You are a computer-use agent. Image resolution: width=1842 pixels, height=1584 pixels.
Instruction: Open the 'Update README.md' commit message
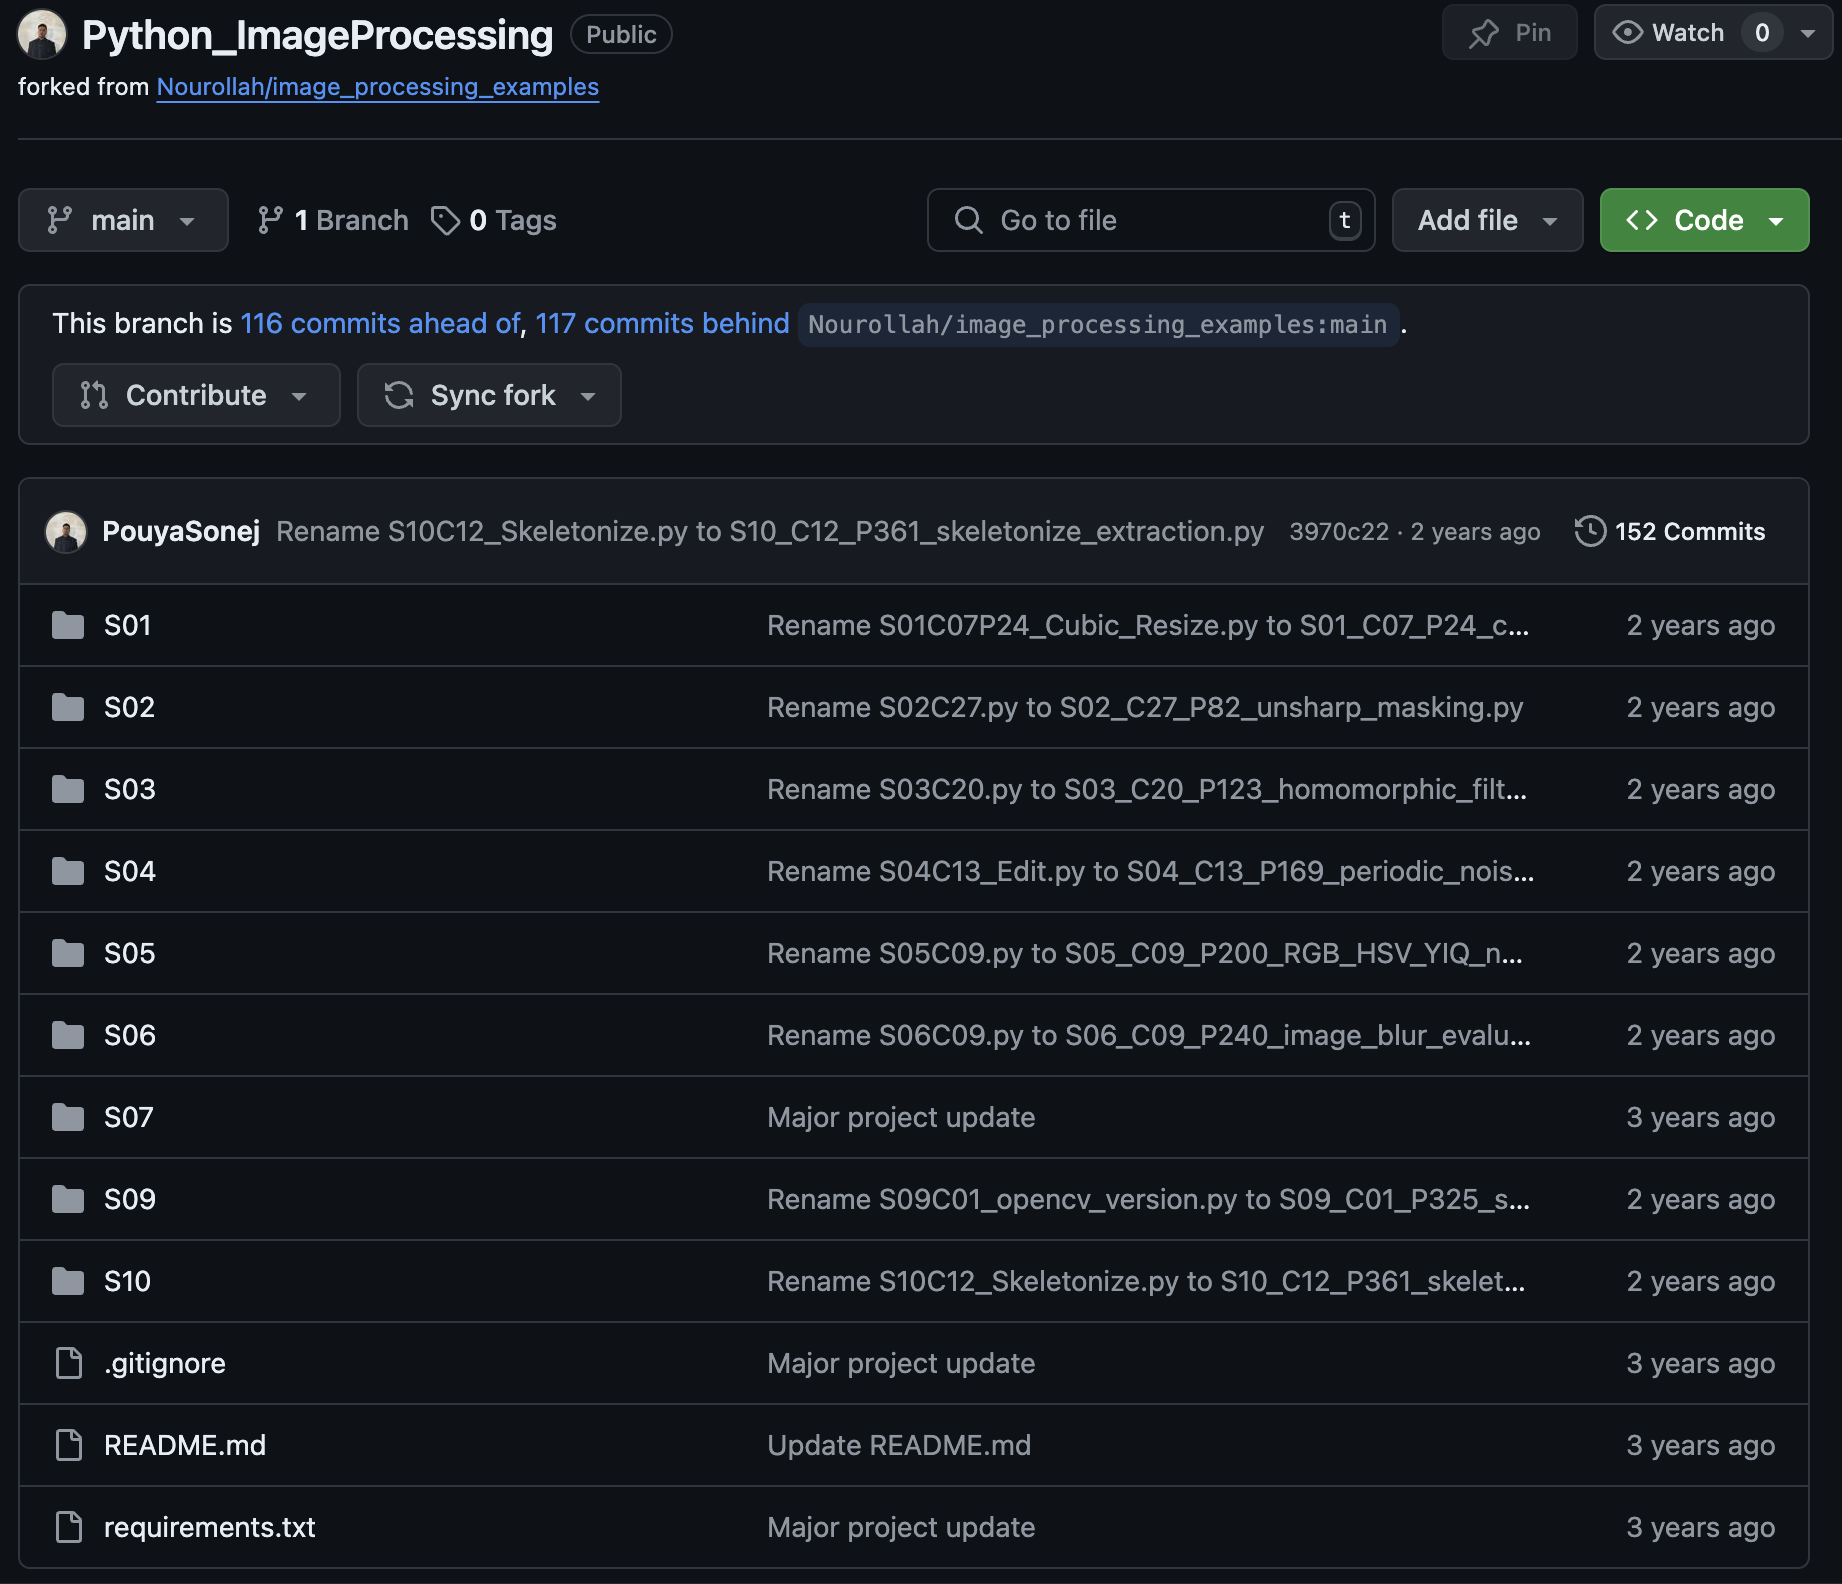pyautogui.click(x=899, y=1445)
